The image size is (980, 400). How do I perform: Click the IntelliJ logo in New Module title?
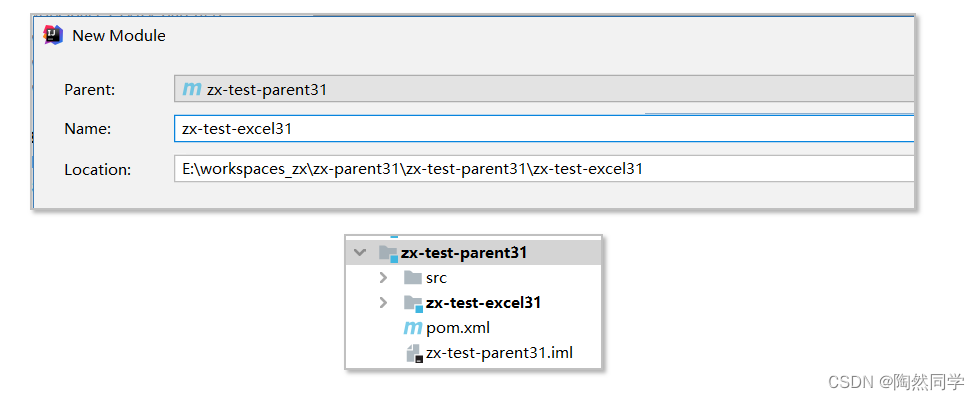point(53,35)
